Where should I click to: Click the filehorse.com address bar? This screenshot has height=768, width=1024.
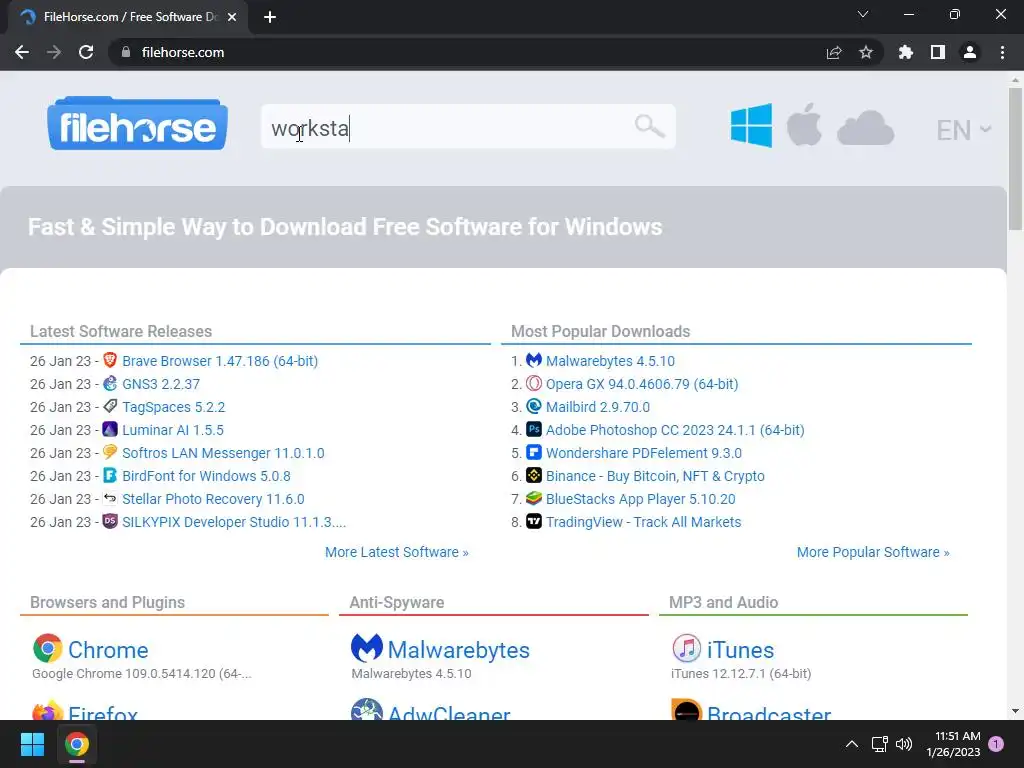(470, 52)
